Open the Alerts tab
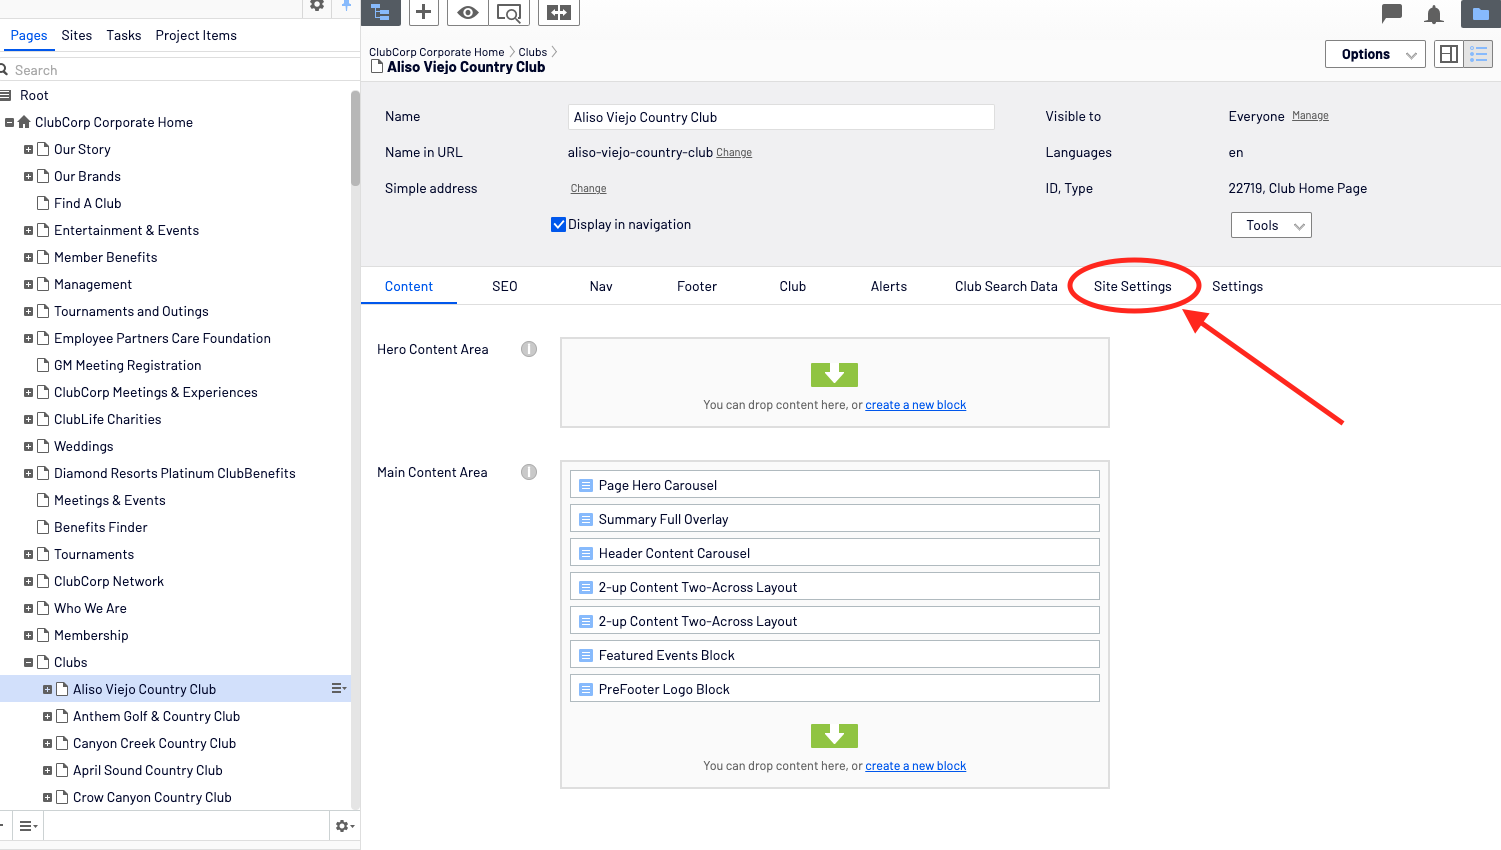Image resolution: width=1501 pixels, height=850 pixels. pos(889,286)
